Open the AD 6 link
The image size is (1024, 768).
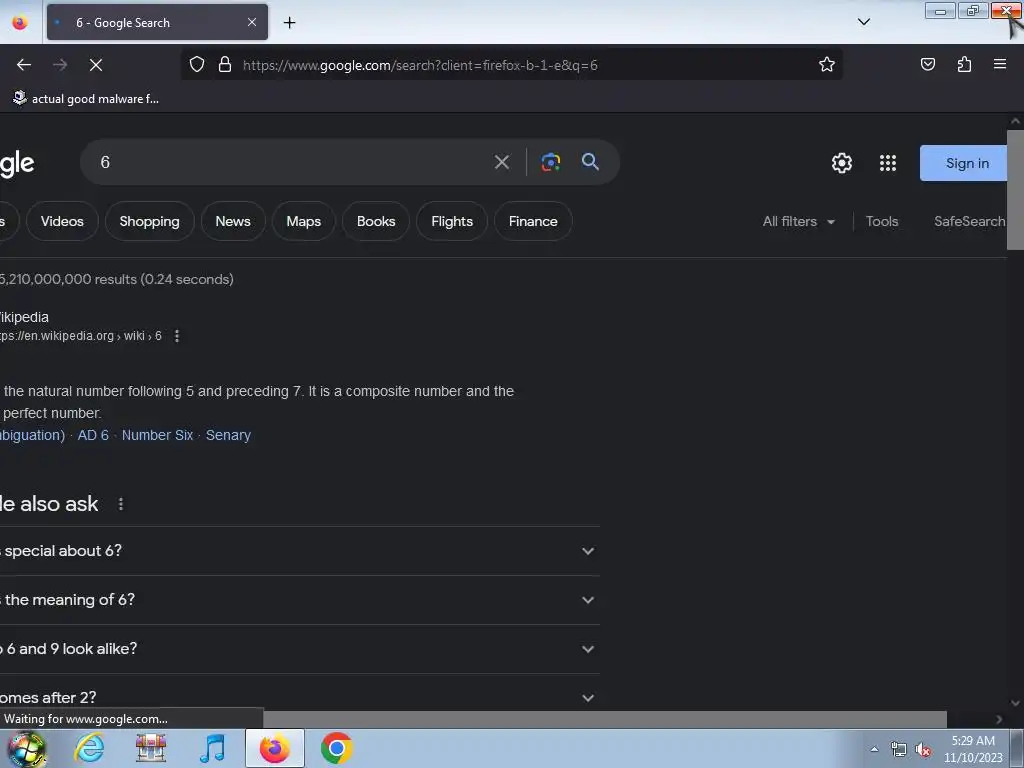93,435
